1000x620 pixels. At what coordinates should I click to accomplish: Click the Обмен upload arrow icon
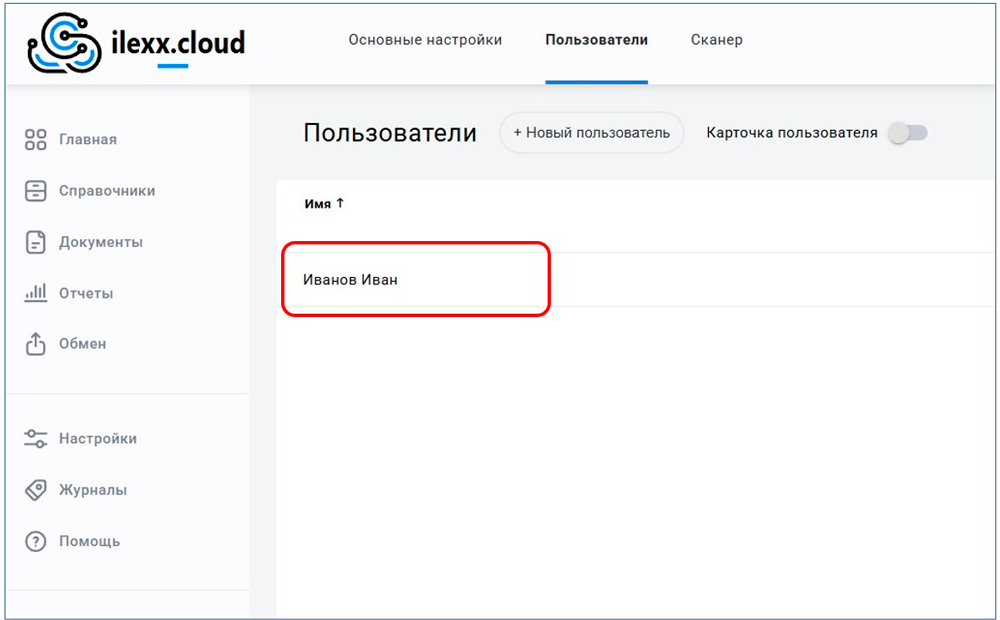(36, 344)
